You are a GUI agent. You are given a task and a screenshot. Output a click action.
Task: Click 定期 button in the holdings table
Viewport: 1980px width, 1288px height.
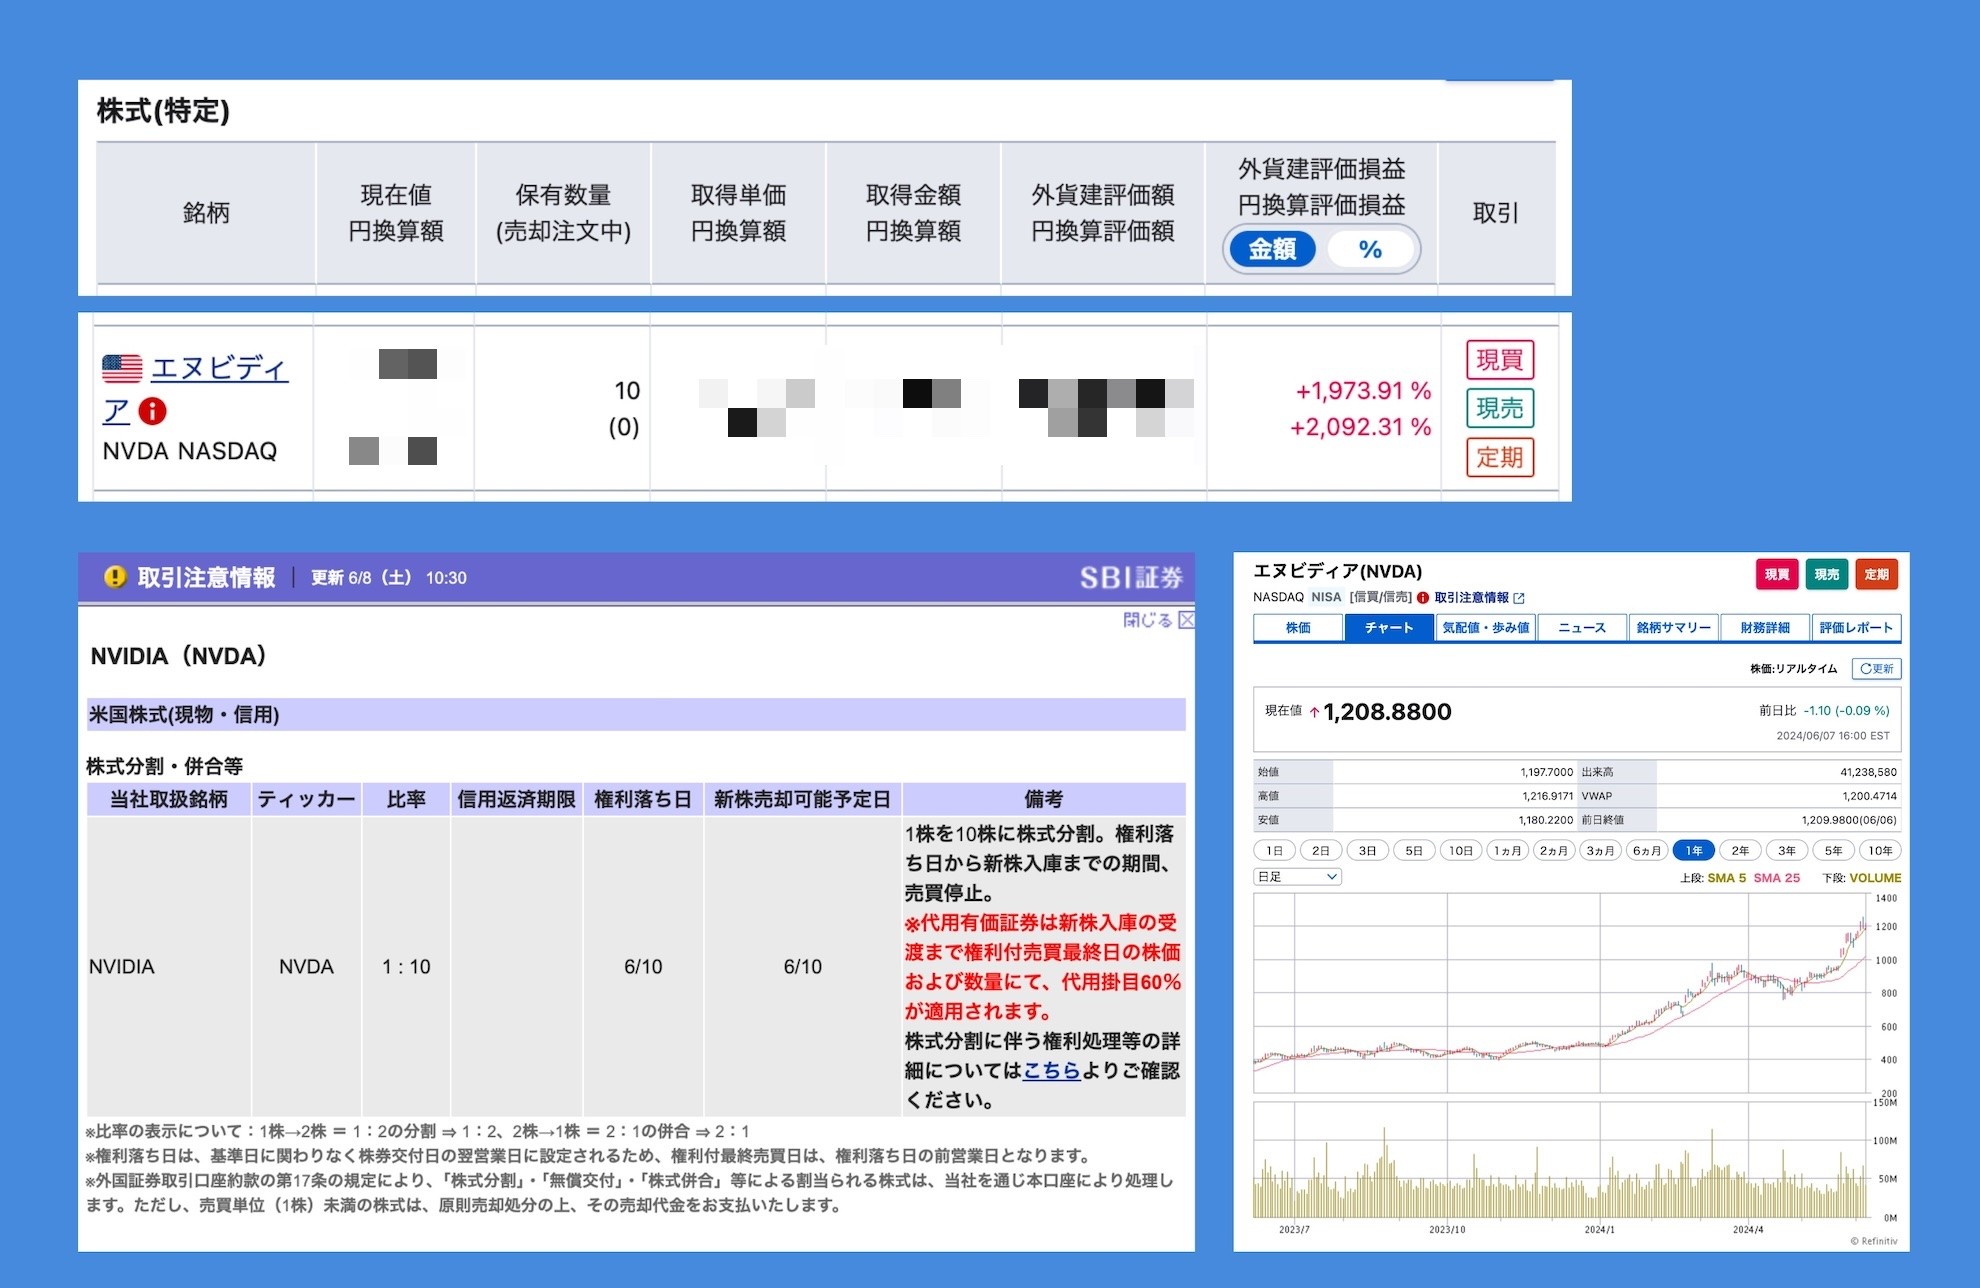coord(1500,457)
